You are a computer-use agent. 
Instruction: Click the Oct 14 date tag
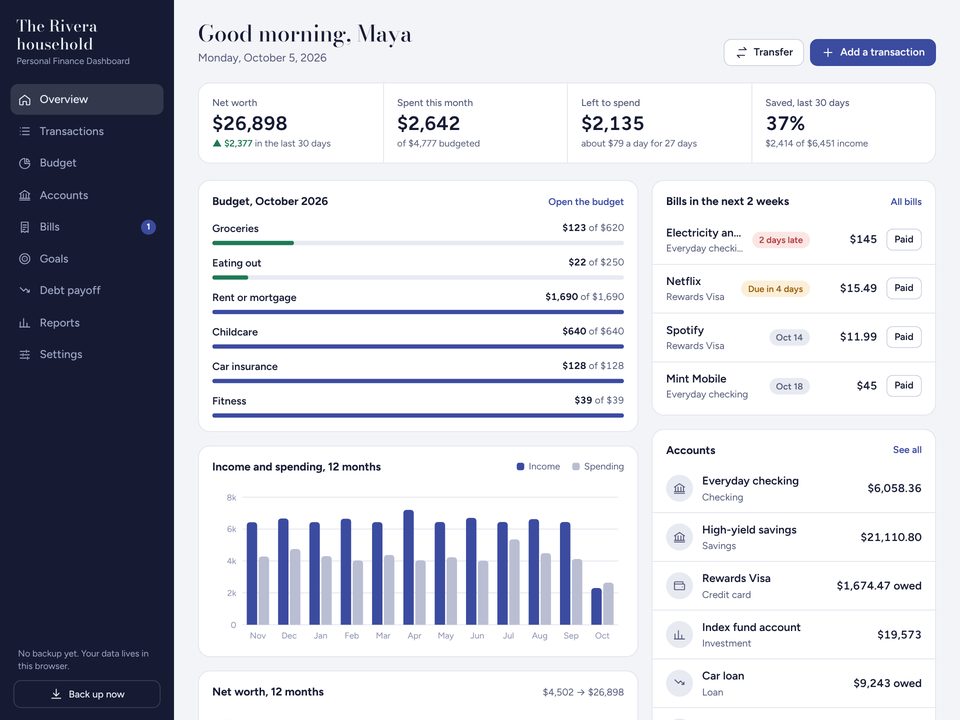point(789,337)
